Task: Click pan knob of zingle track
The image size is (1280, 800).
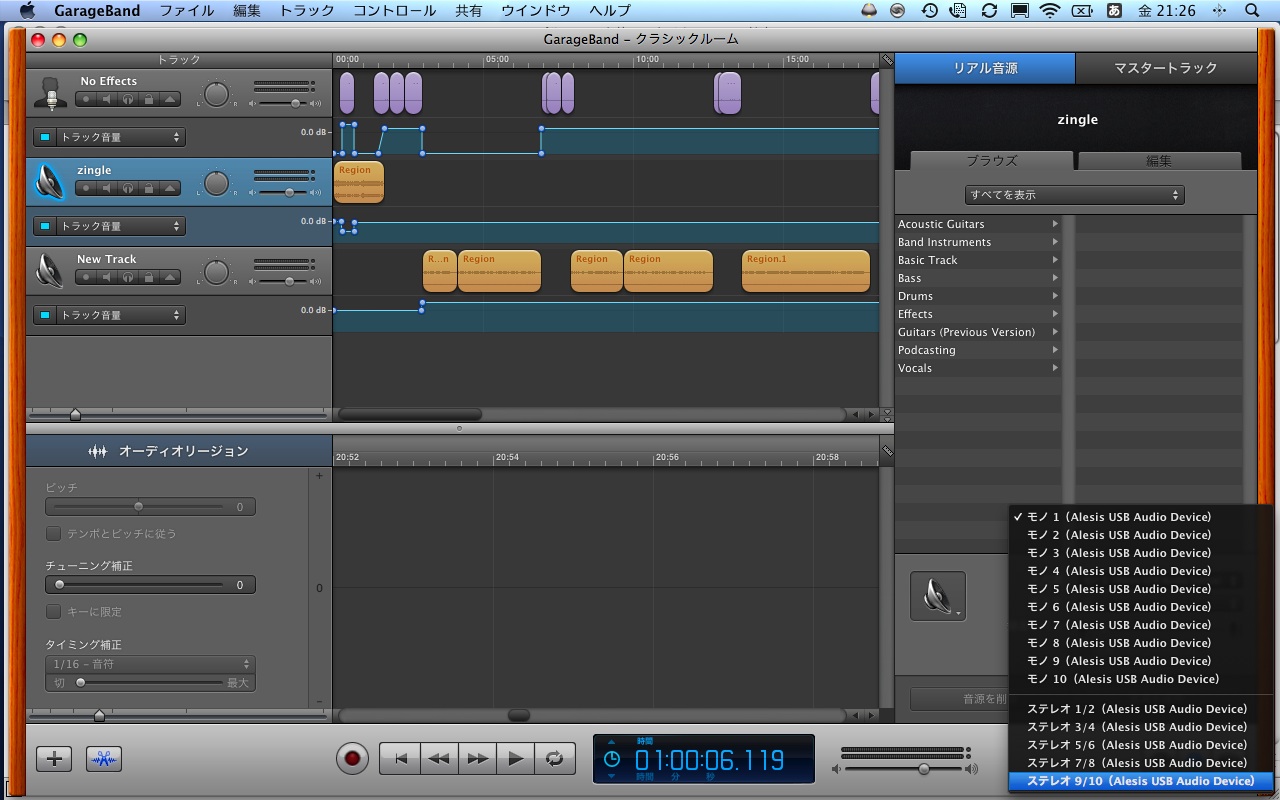Action: click(x=217, y=184)
